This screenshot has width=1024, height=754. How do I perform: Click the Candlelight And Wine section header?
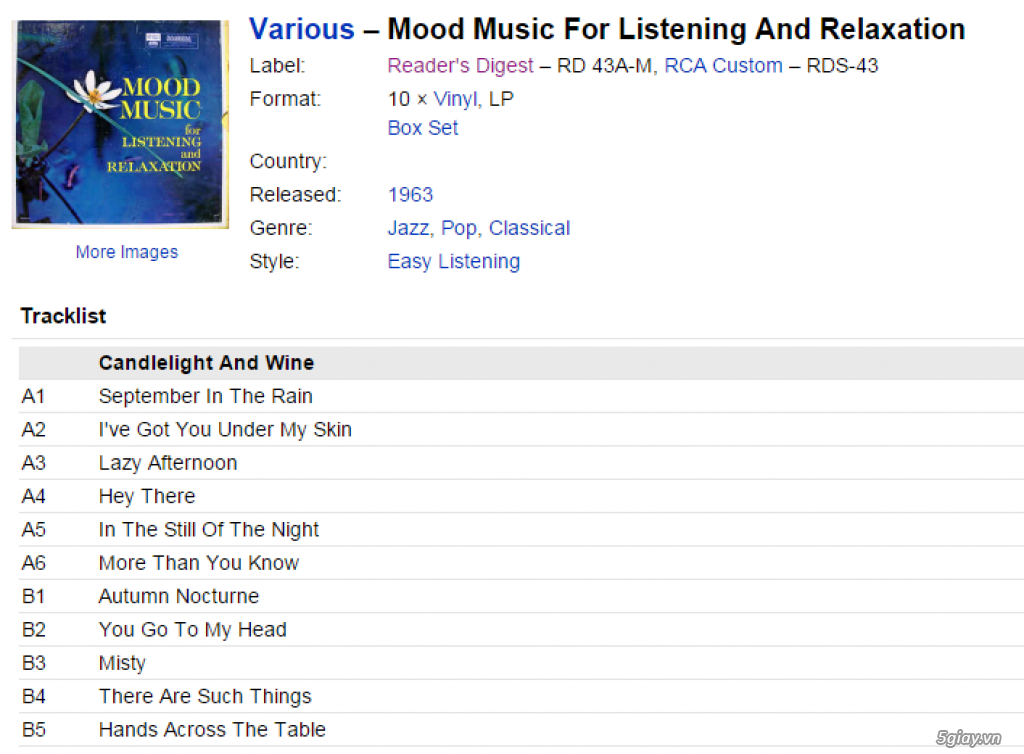click(206, 363)
